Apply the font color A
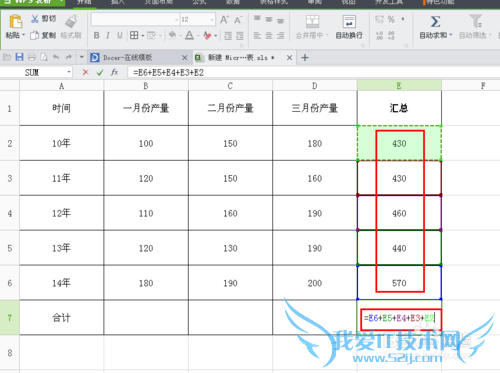This screenshot has width=500, height=373. [x=189, y=35]
